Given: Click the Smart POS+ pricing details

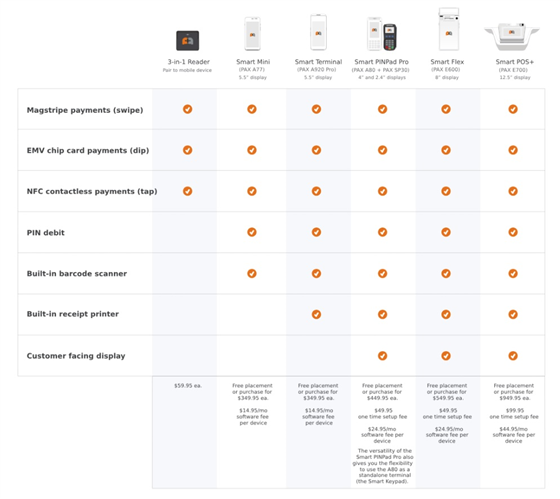Looking at the screenshot, I should 514,413.
